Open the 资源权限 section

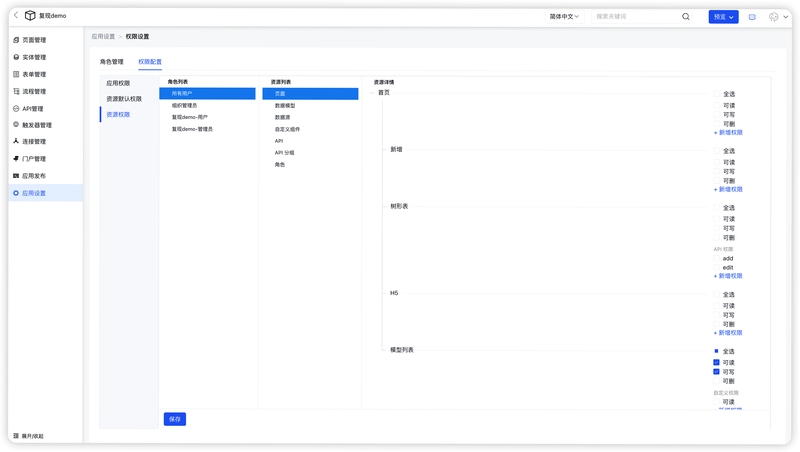[x=118, y=115]
